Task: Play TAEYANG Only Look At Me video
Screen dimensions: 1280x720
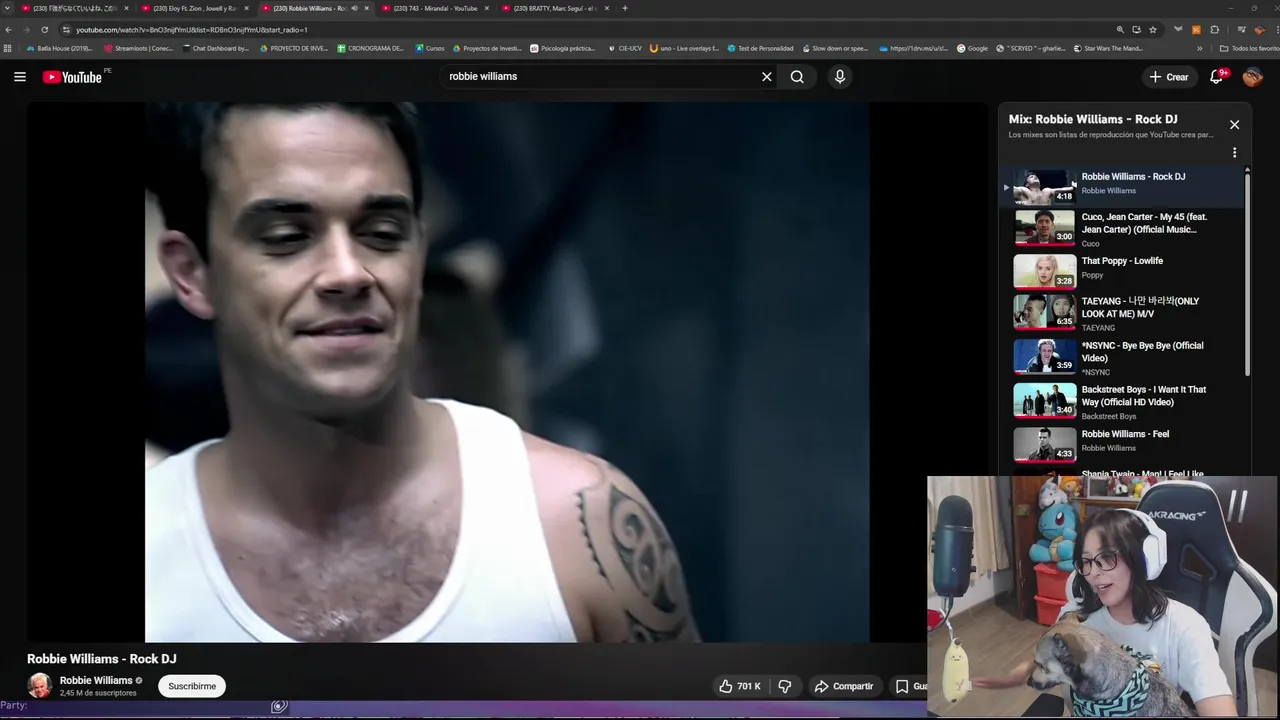Action: 1126,312
